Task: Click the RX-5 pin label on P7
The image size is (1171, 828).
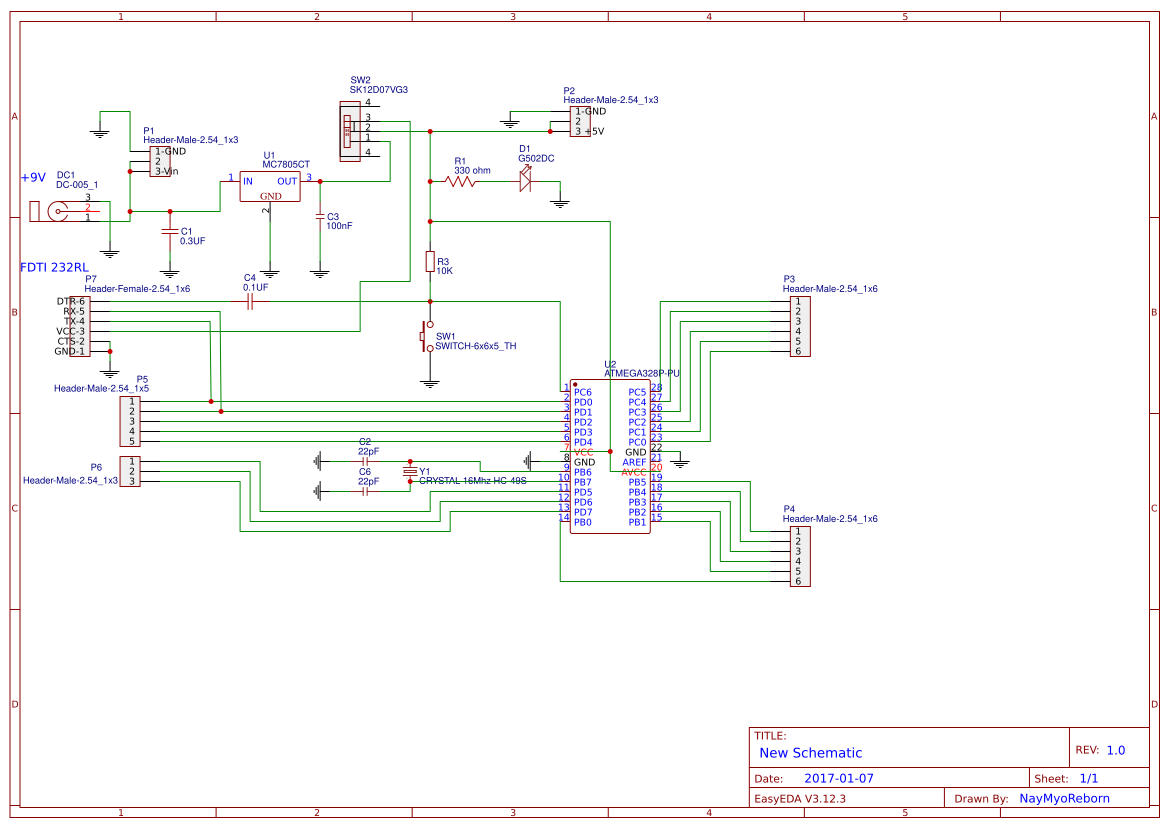Action: tap(74, 311)
